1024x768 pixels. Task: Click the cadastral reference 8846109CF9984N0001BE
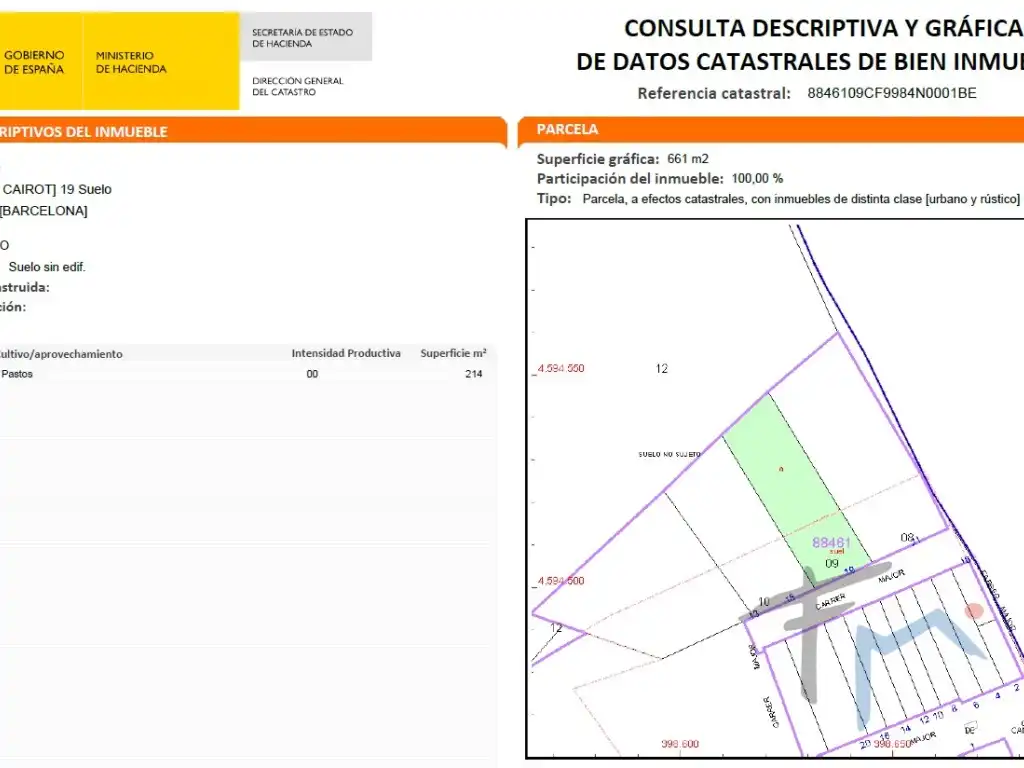coord(891,93)
